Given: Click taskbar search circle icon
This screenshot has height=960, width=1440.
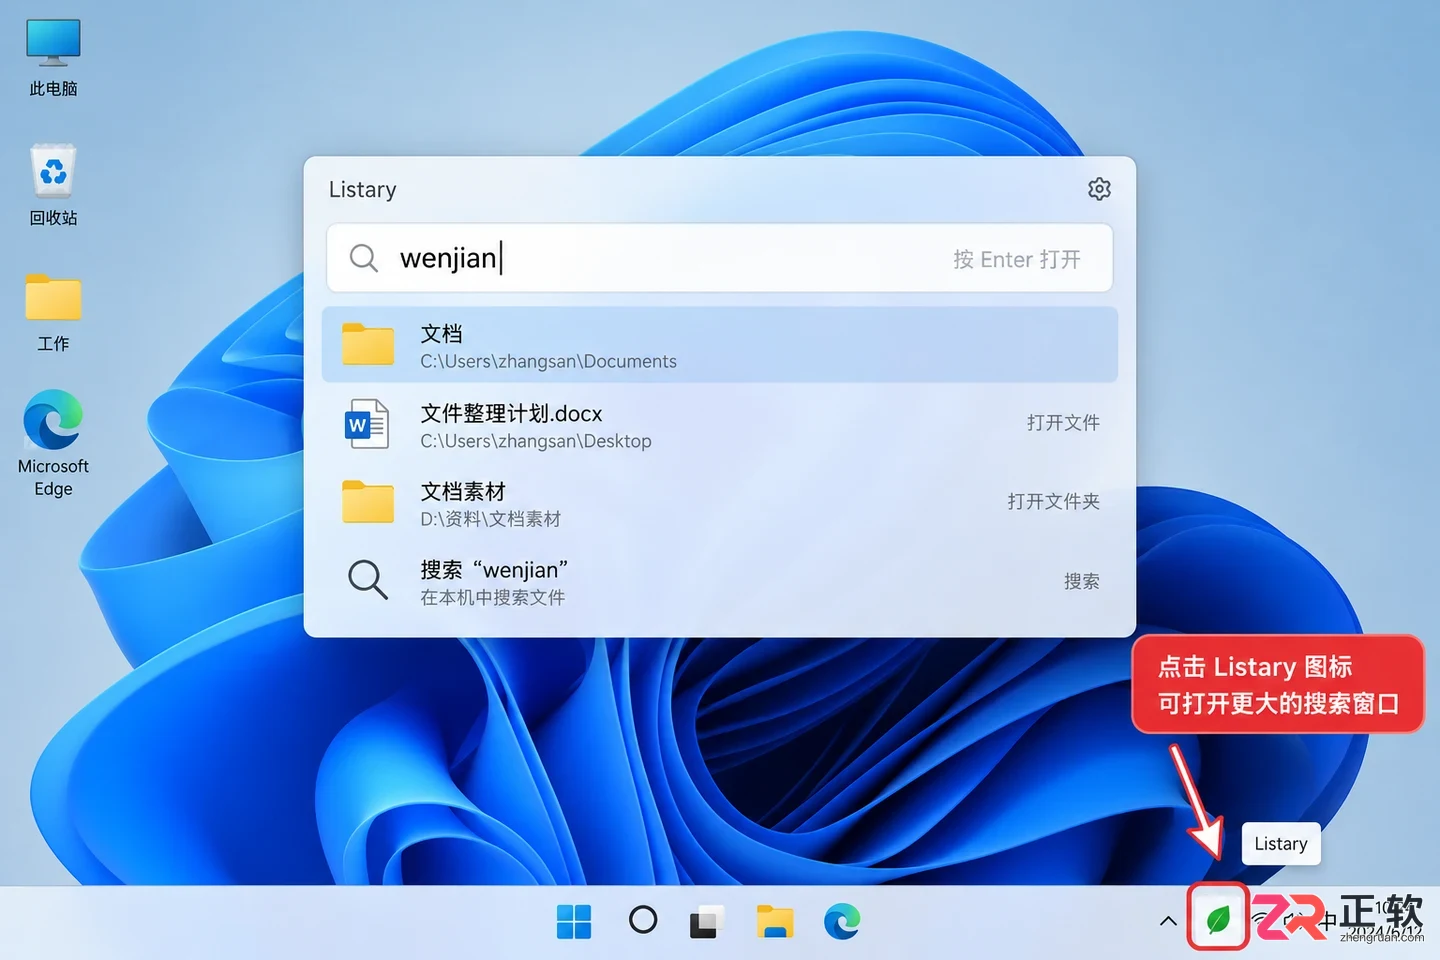Looking at the screenshot, I should click(x=643, y=920).
